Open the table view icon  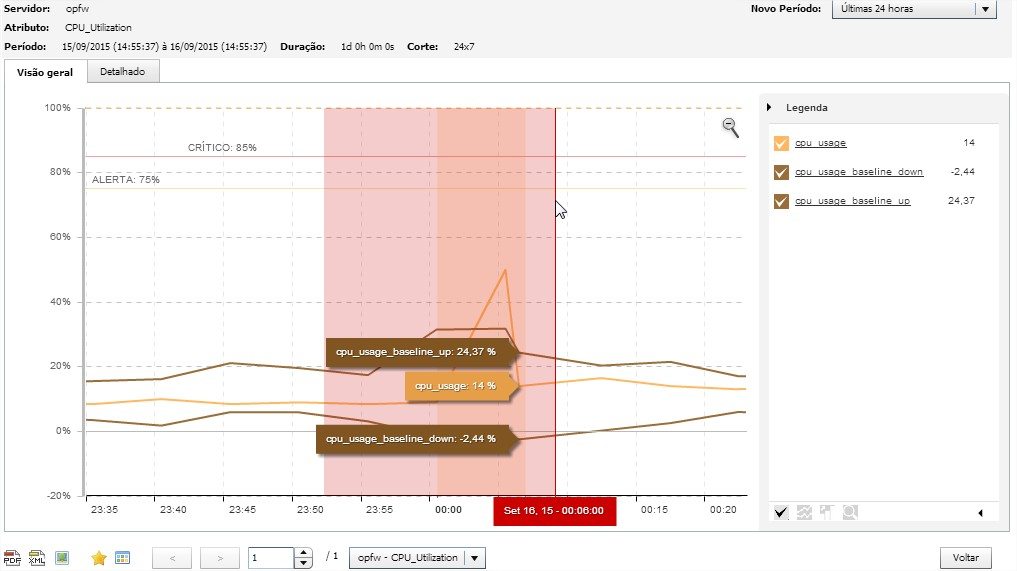[x=122, y=558]
